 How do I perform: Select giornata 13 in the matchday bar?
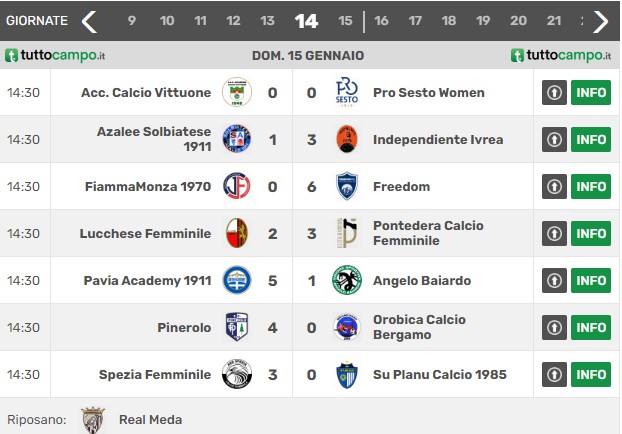[267, 21]
